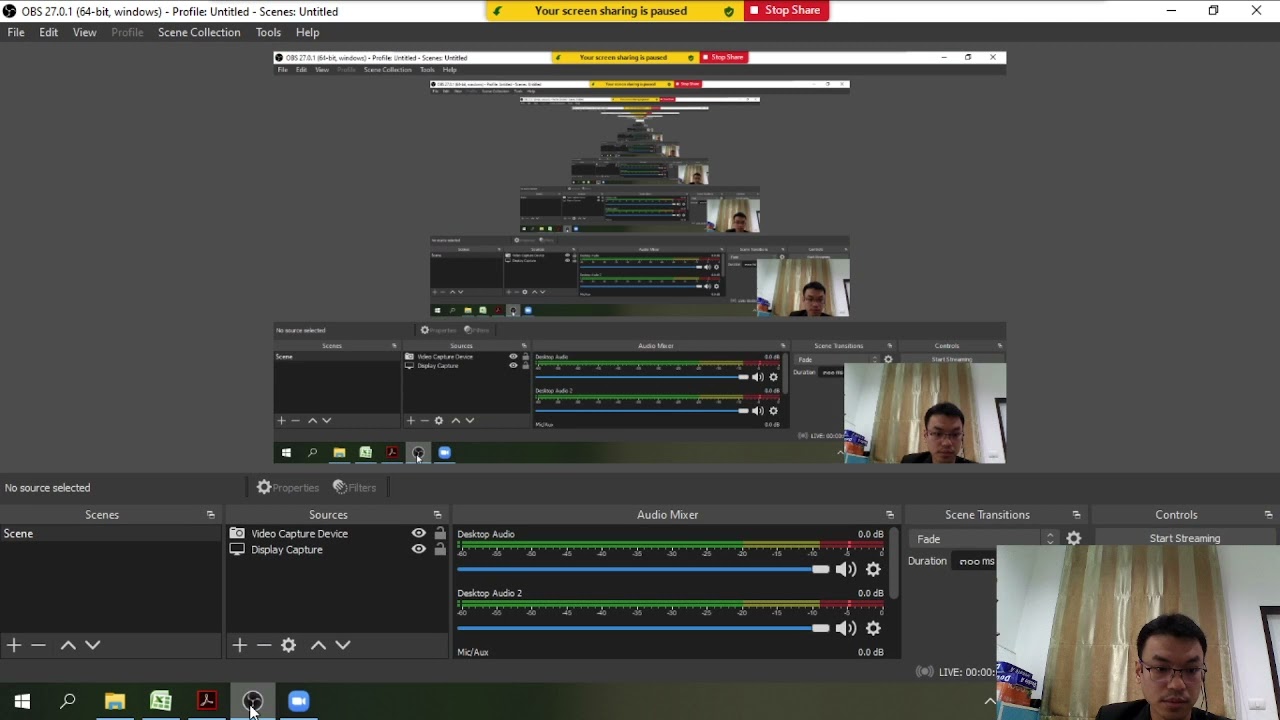Open the Fade transition dropdown
This screenshot has height=720, width=1280.
pos(984,538)
